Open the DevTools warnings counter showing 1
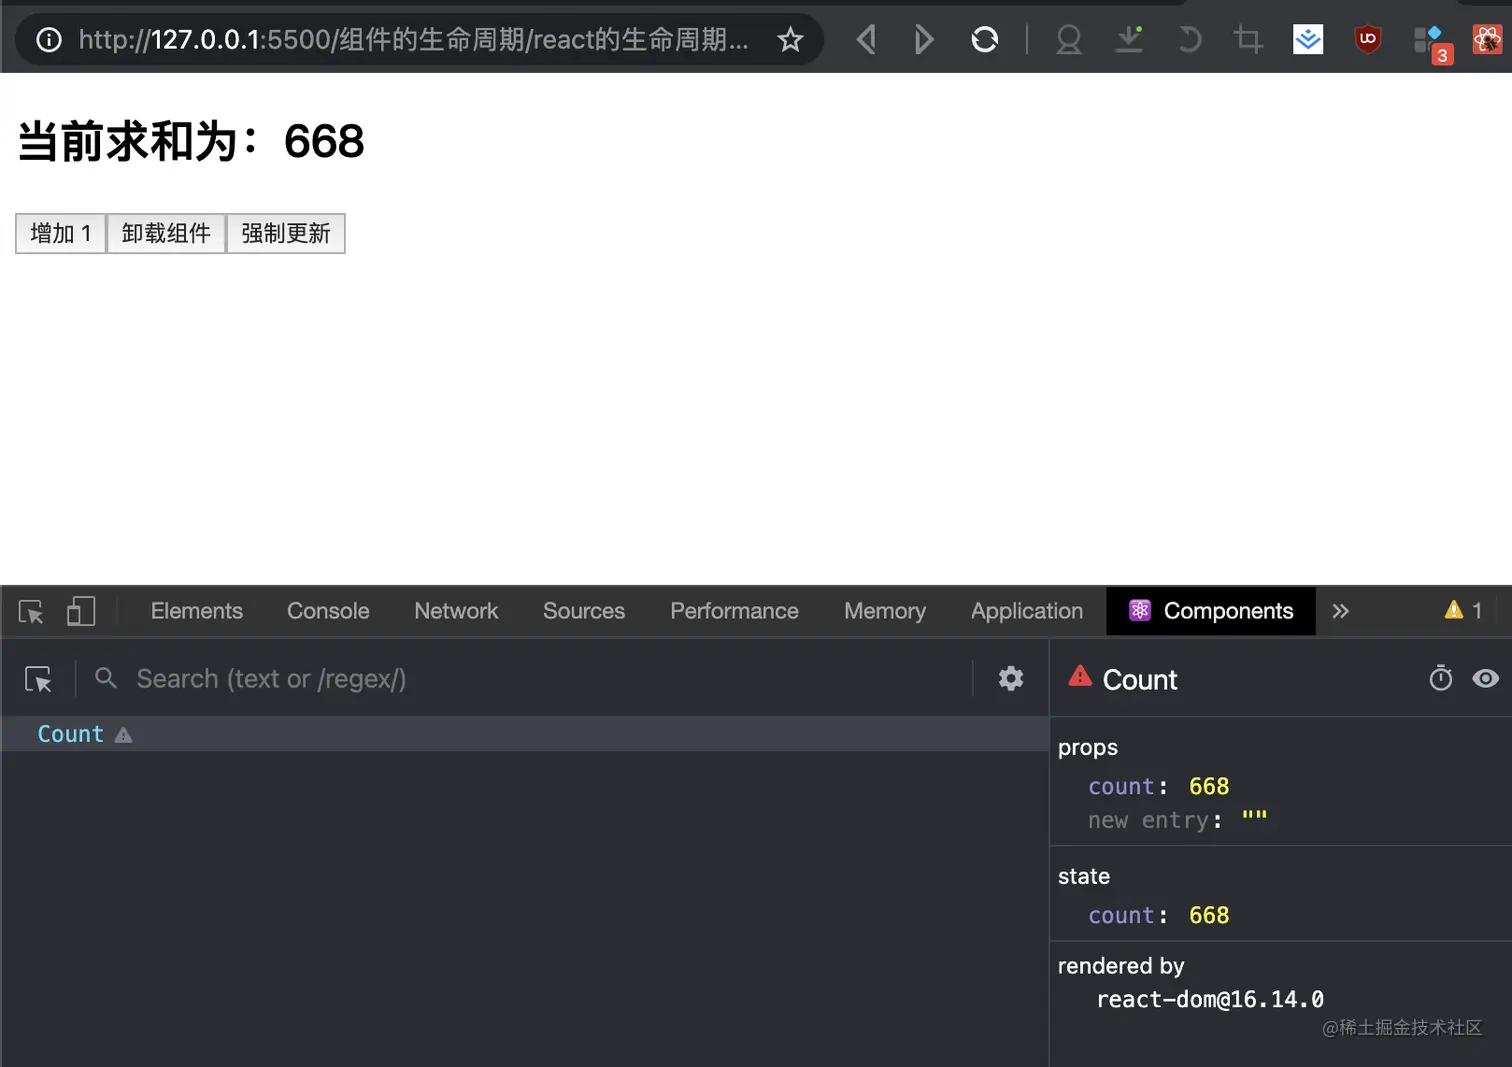 click(1463, 610)
